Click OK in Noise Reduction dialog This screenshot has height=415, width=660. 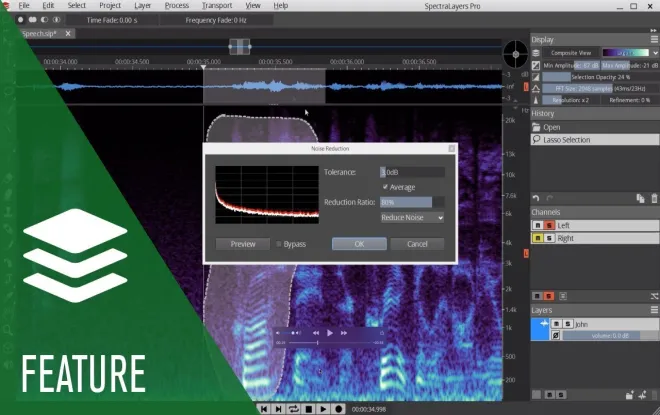359,244
